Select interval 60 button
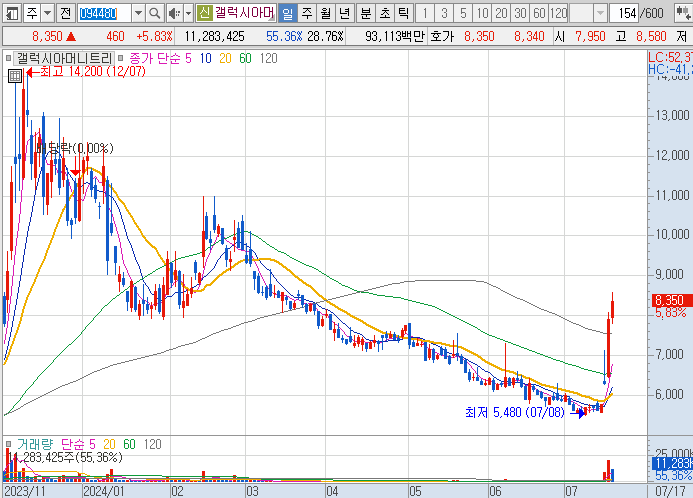693x498 pixels. (x=539, y=14)
